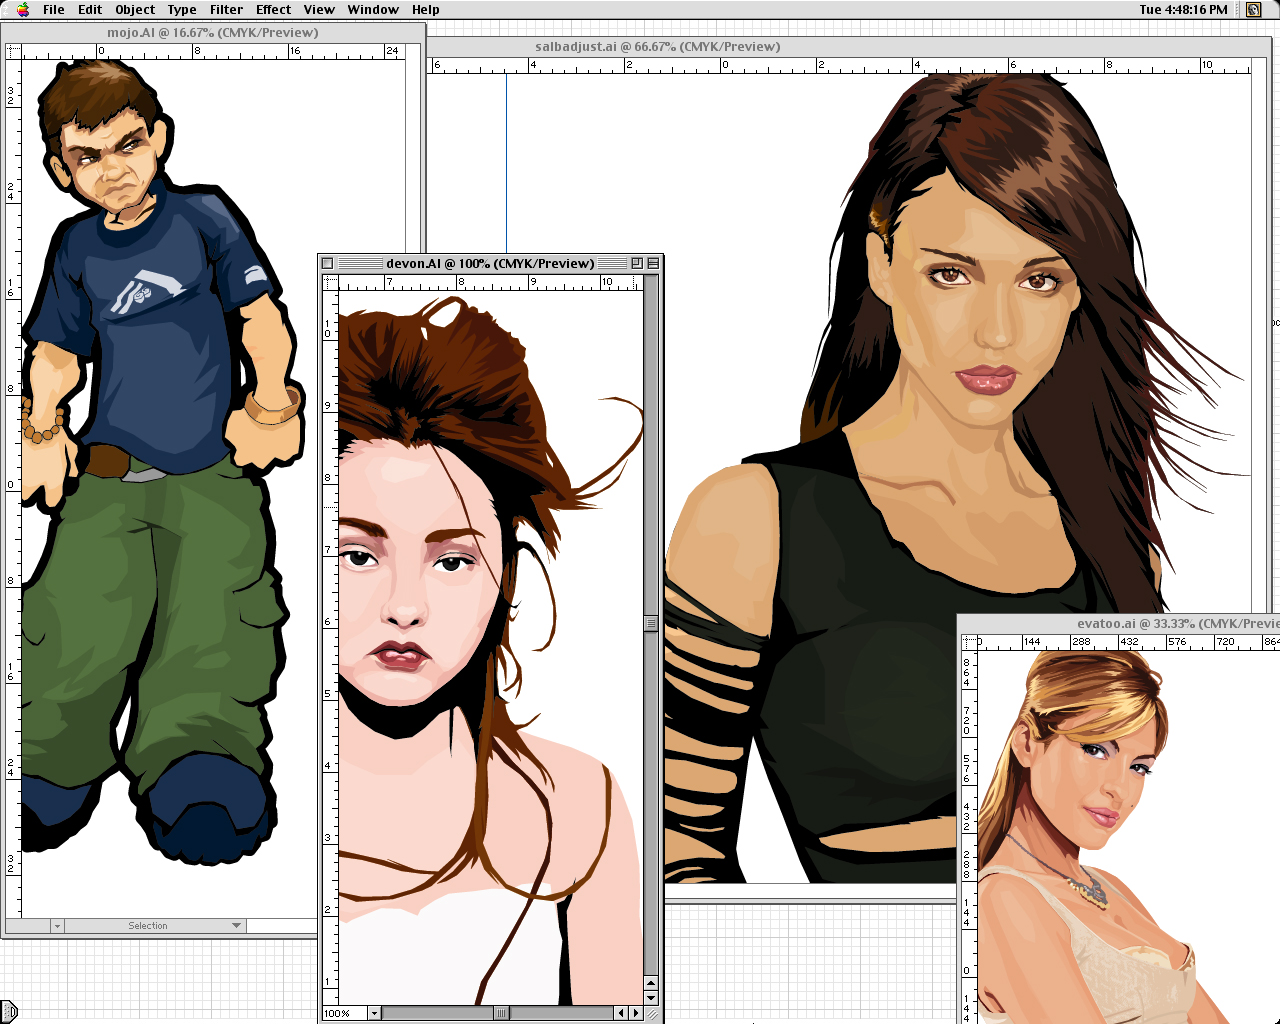Click the scroll-up arrow in the devon.AI window

pyautogui.click(x=651, y=983)
